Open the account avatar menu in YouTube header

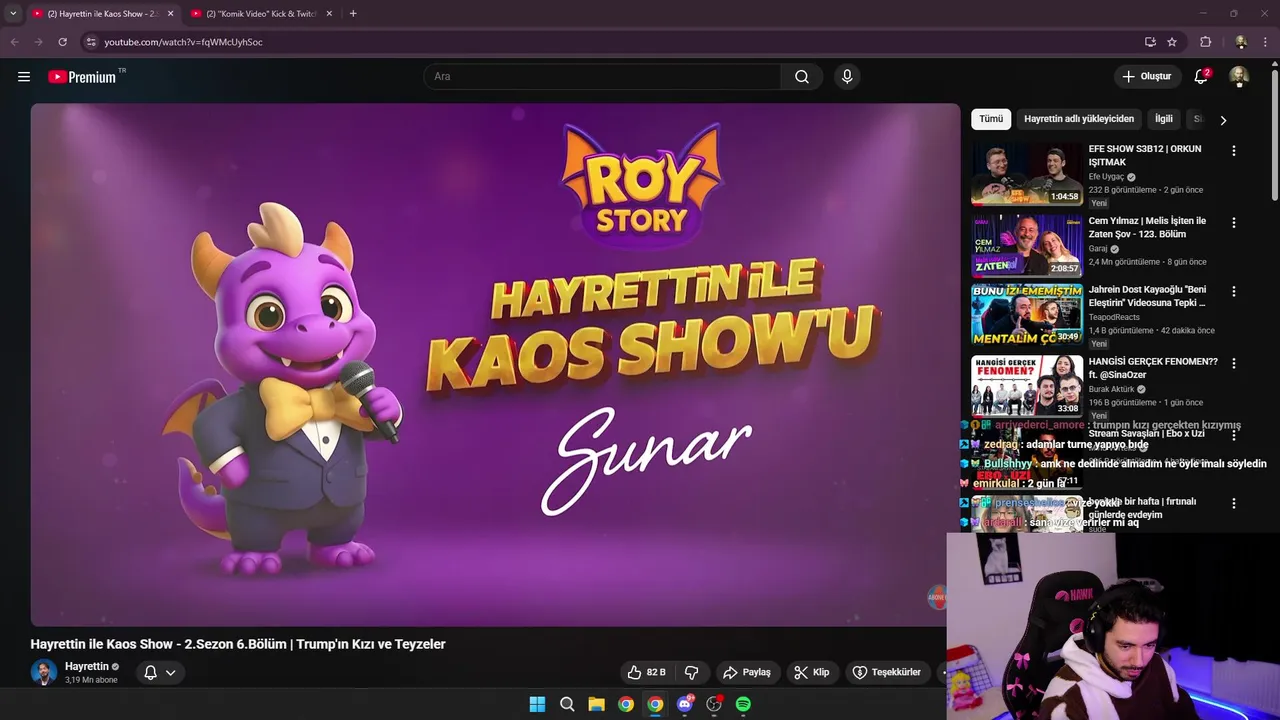tap(1239, 77)
